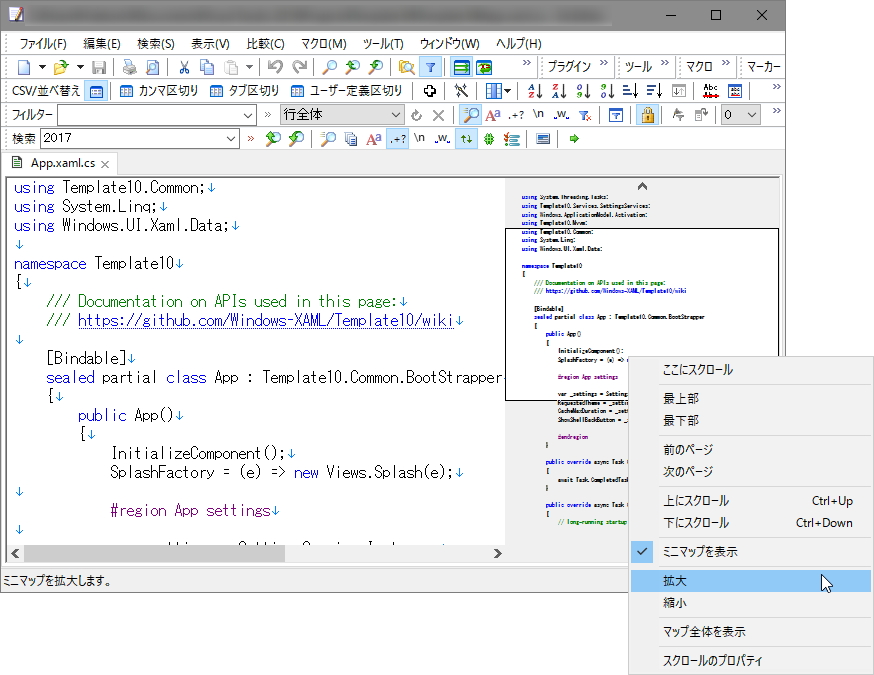The image size is (874, 675).
Task: Click the カンマ区切り button
Action: 159,91
